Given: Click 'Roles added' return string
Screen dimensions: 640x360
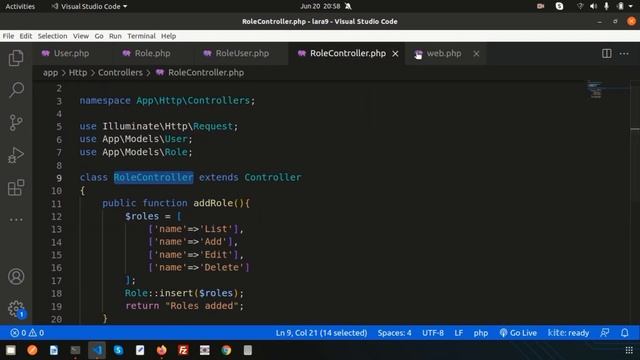Looking at the screenshot, I should pyautogui.click(x=202, y=306).
